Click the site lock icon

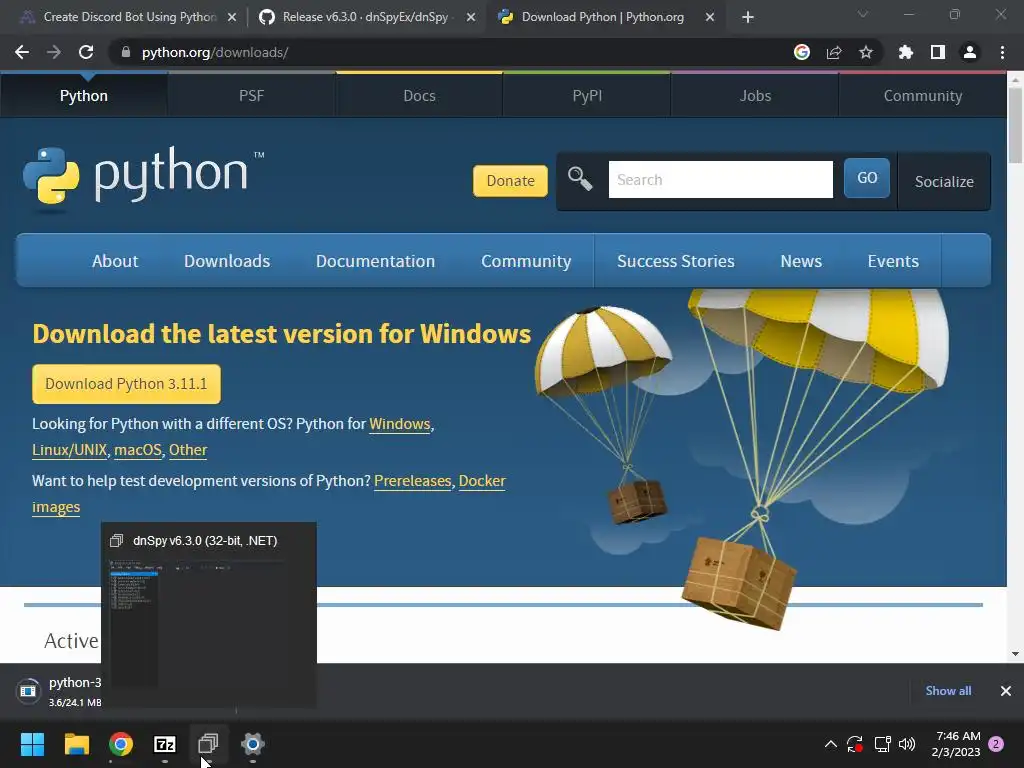(126, 52)
